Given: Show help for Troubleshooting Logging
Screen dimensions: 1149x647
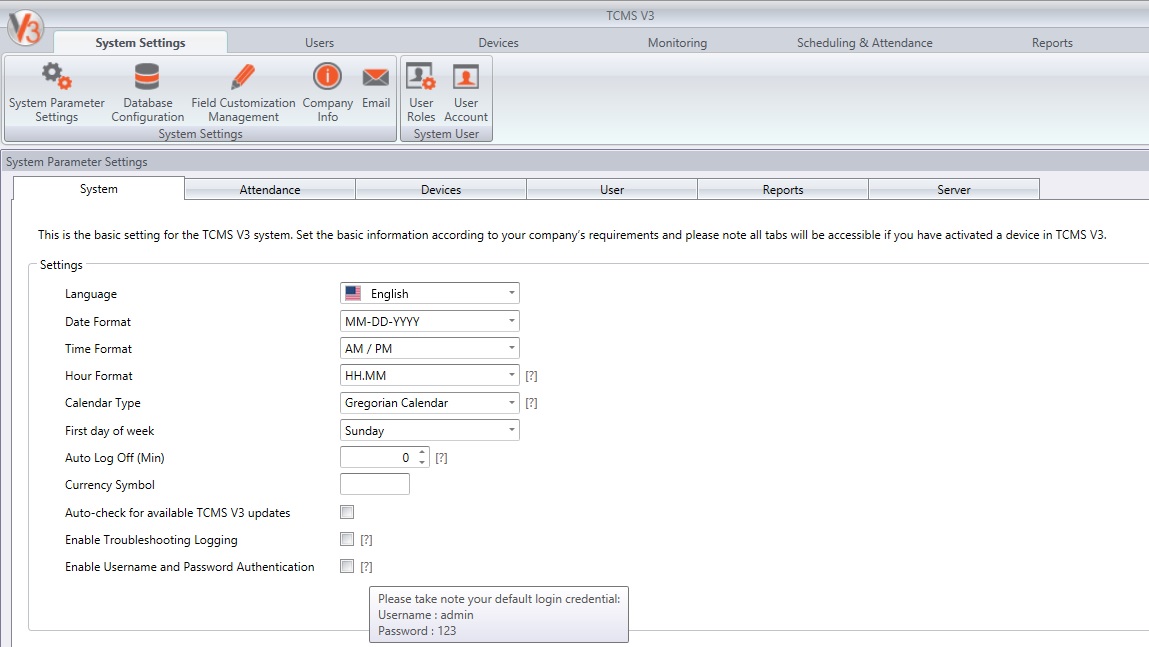Looking at the screenshot, I should pos(366,540).
